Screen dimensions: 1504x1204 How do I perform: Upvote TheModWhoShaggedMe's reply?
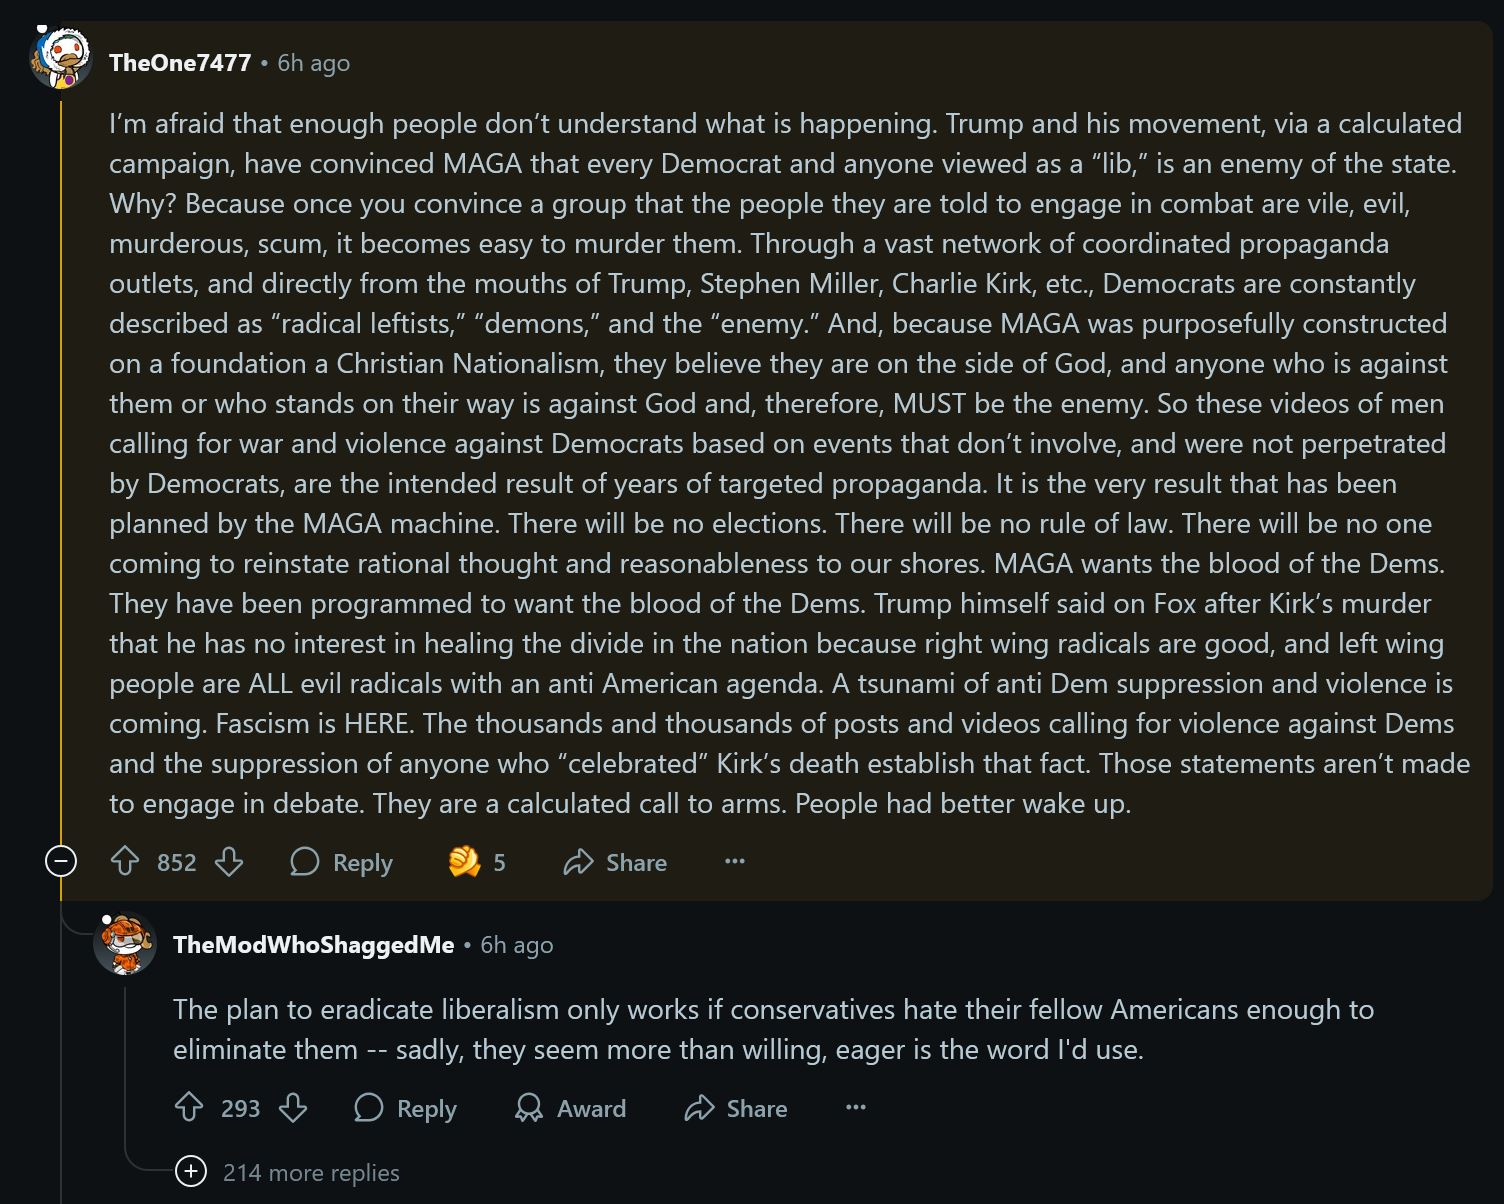(x=189, y=1107)
